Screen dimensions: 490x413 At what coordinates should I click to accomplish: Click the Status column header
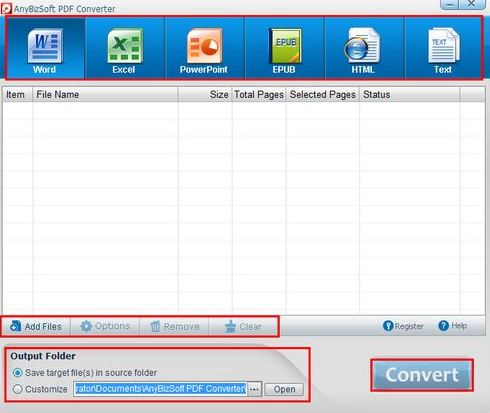click(410, 95)
